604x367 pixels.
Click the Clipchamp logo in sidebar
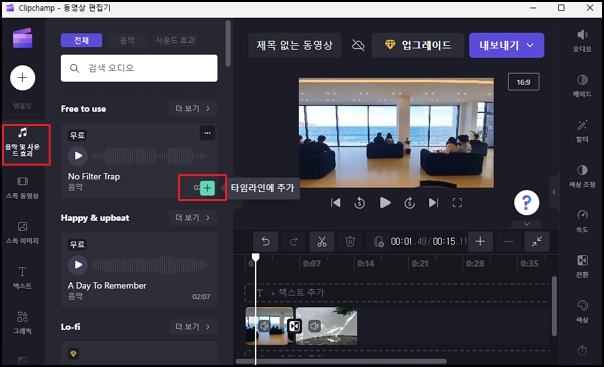click(22, 38)
